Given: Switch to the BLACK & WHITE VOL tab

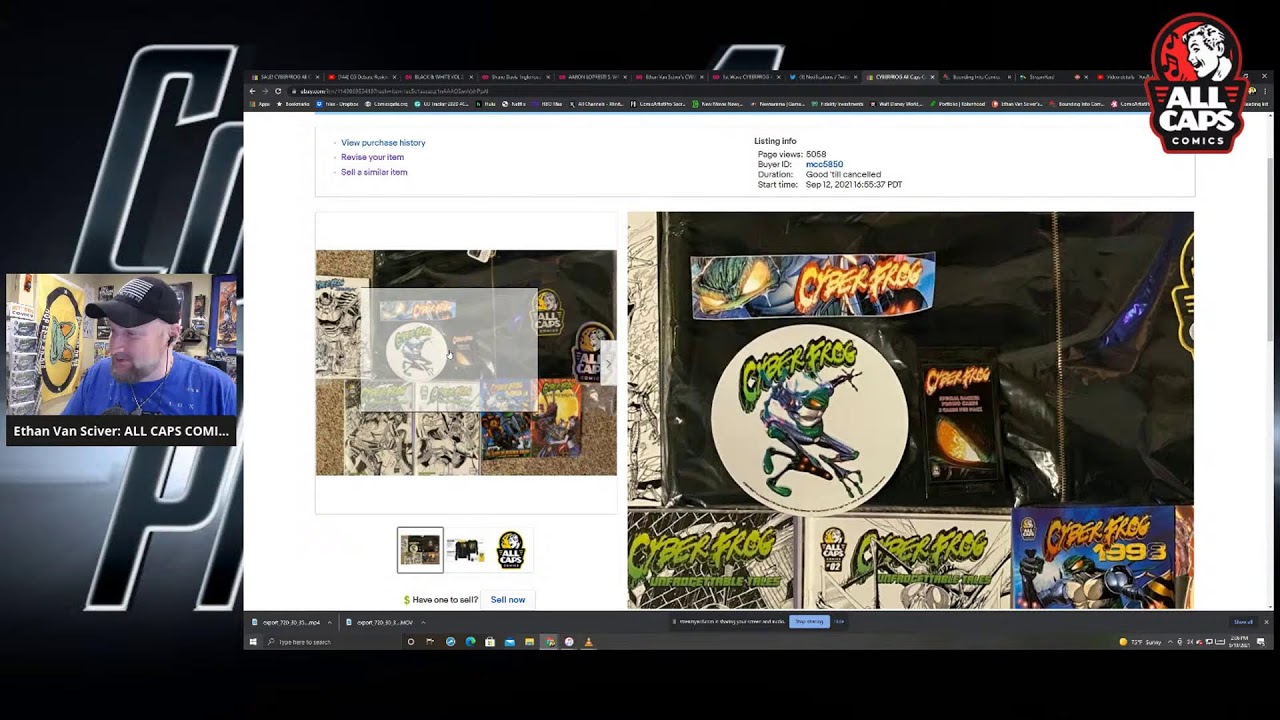Looking at the screenshot, I should [x=438, y=77].
